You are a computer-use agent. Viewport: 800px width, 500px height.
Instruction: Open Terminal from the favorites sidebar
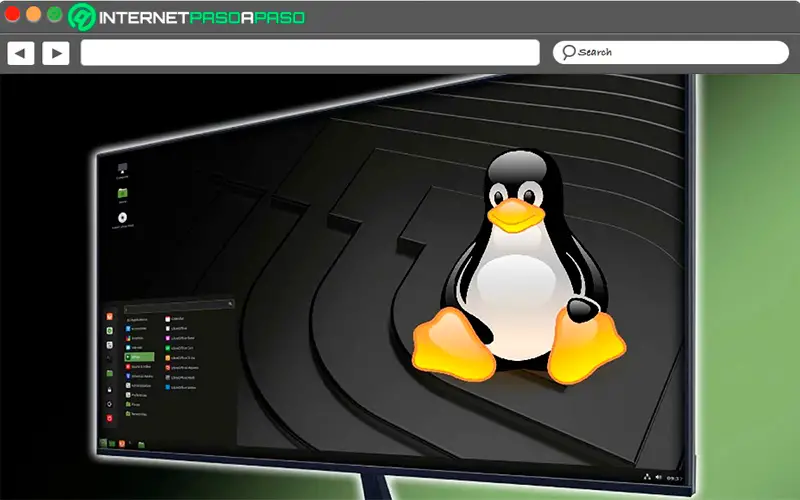[109, 358]
